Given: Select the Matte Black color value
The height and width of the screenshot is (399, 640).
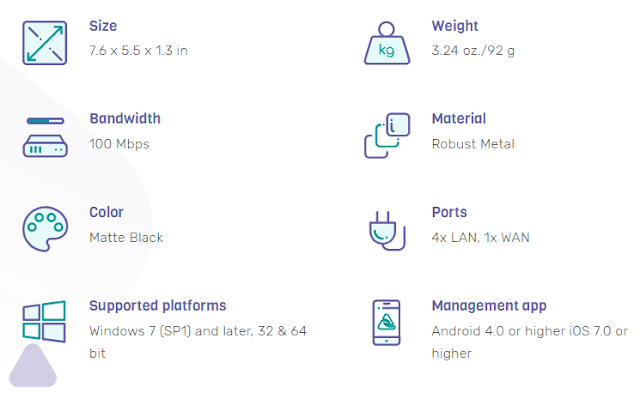Looking at the screenshot, I should point(126,237).
